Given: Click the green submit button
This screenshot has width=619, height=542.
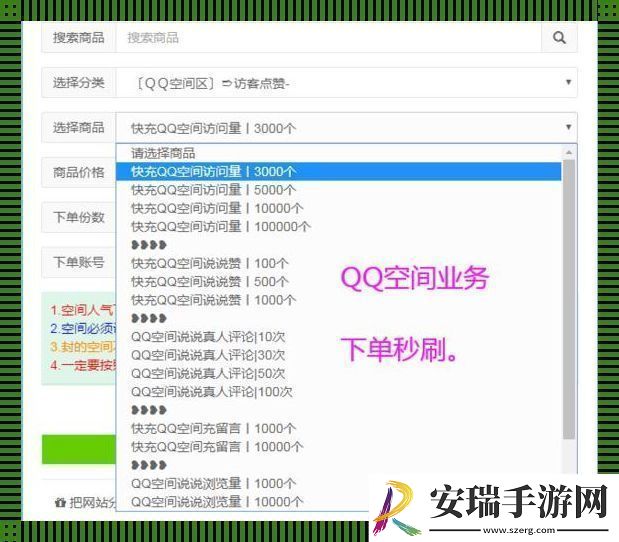Looking at the screenshot, I should [x=79, y=449].
